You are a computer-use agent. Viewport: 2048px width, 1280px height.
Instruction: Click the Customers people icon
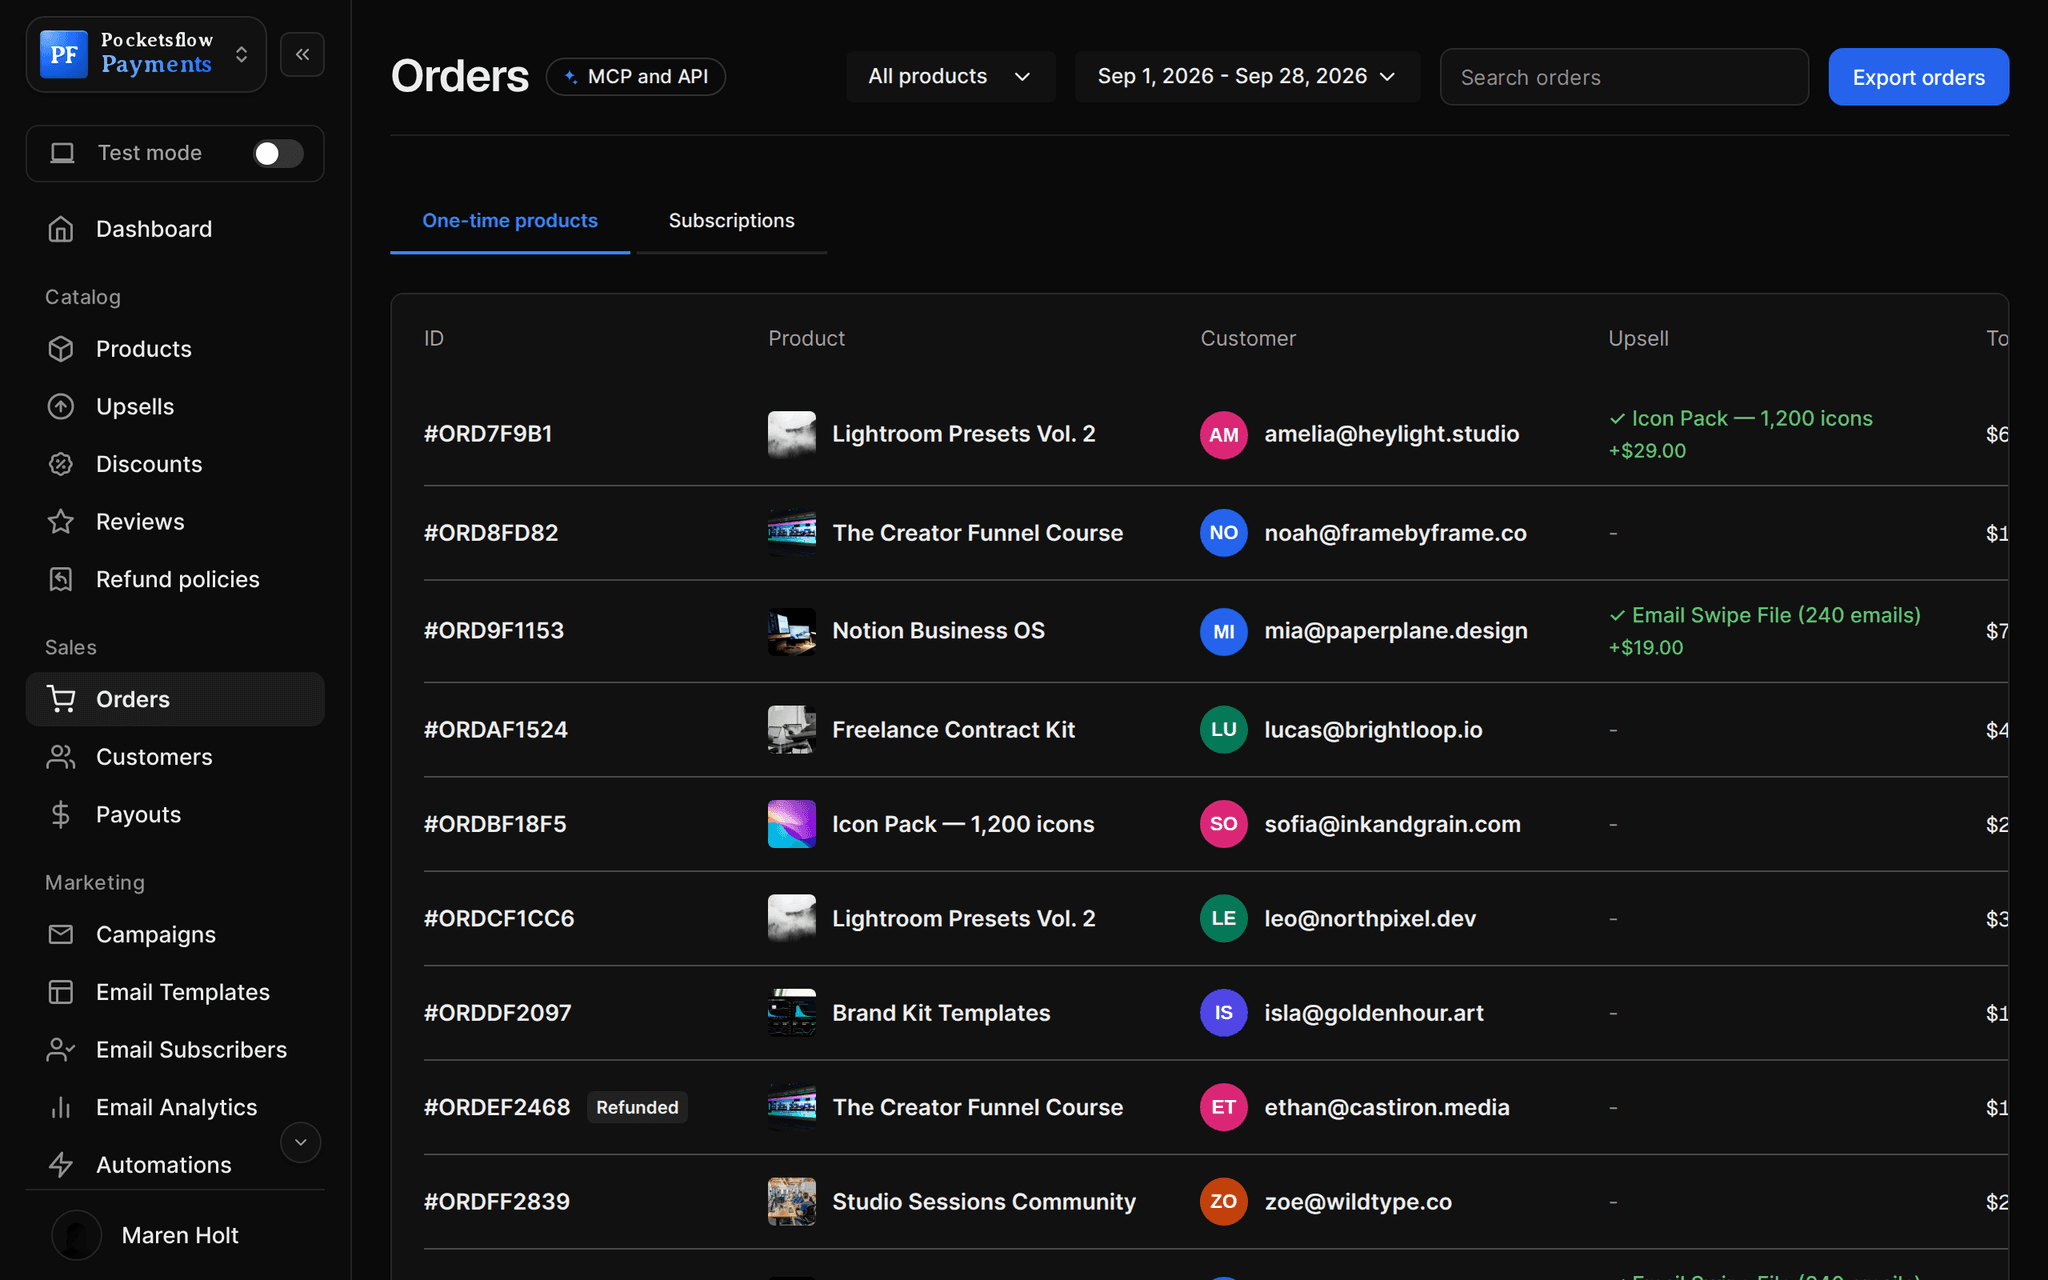coord(61,757)
